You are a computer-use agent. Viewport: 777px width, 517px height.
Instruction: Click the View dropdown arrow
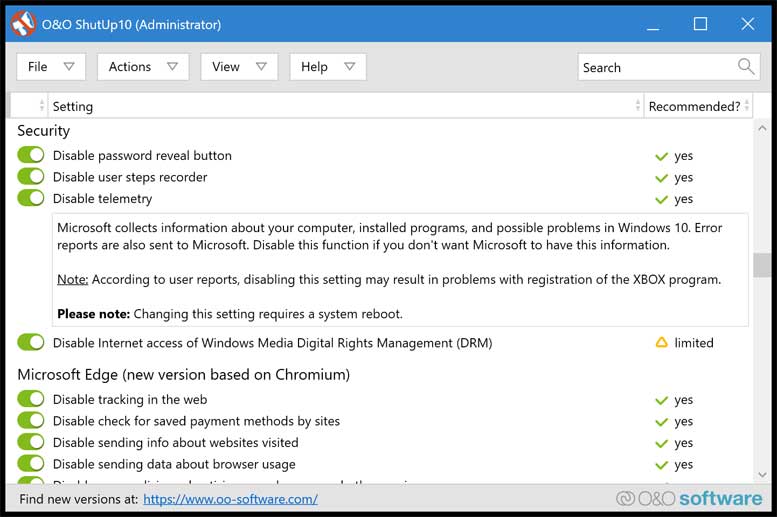pyautogui.click(x=262, y=66)
